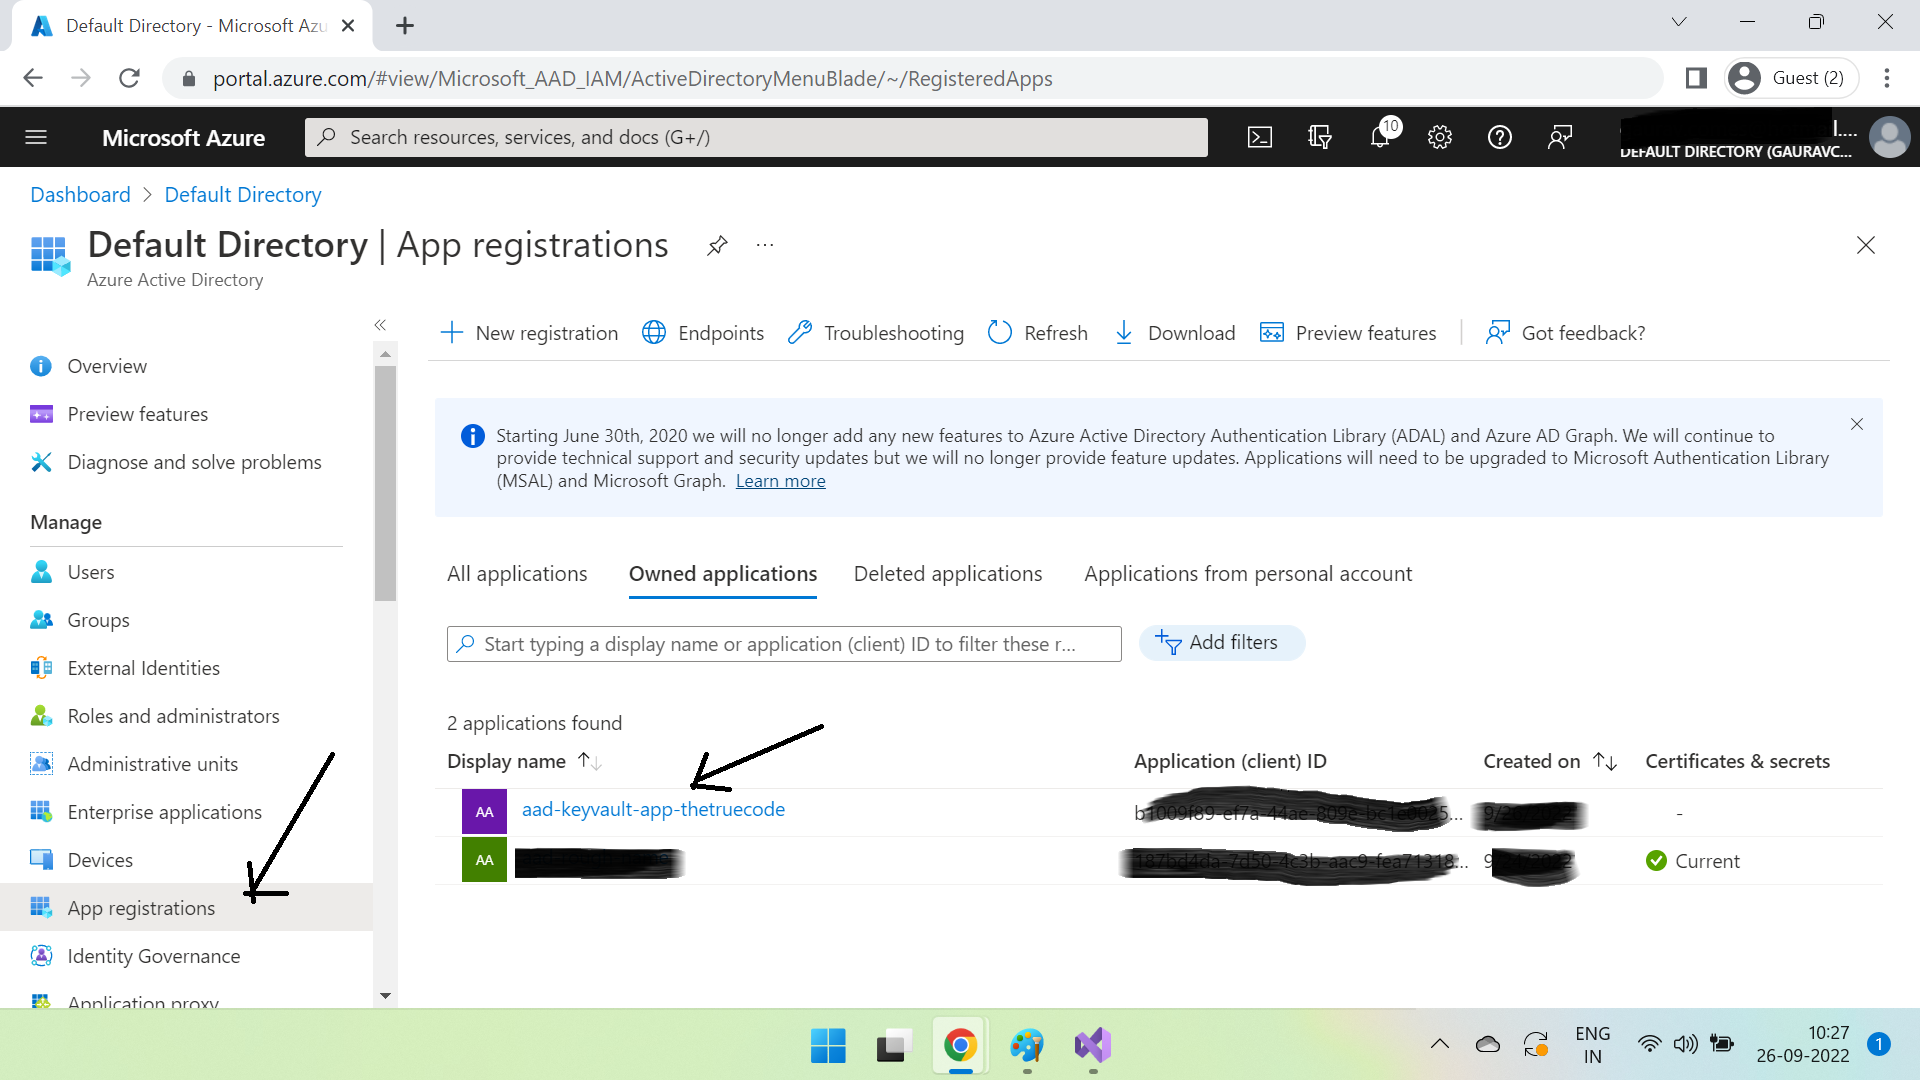Sort by Display name column
The height and width of the screenshot is (1080, 1920).
coord(524,761)
